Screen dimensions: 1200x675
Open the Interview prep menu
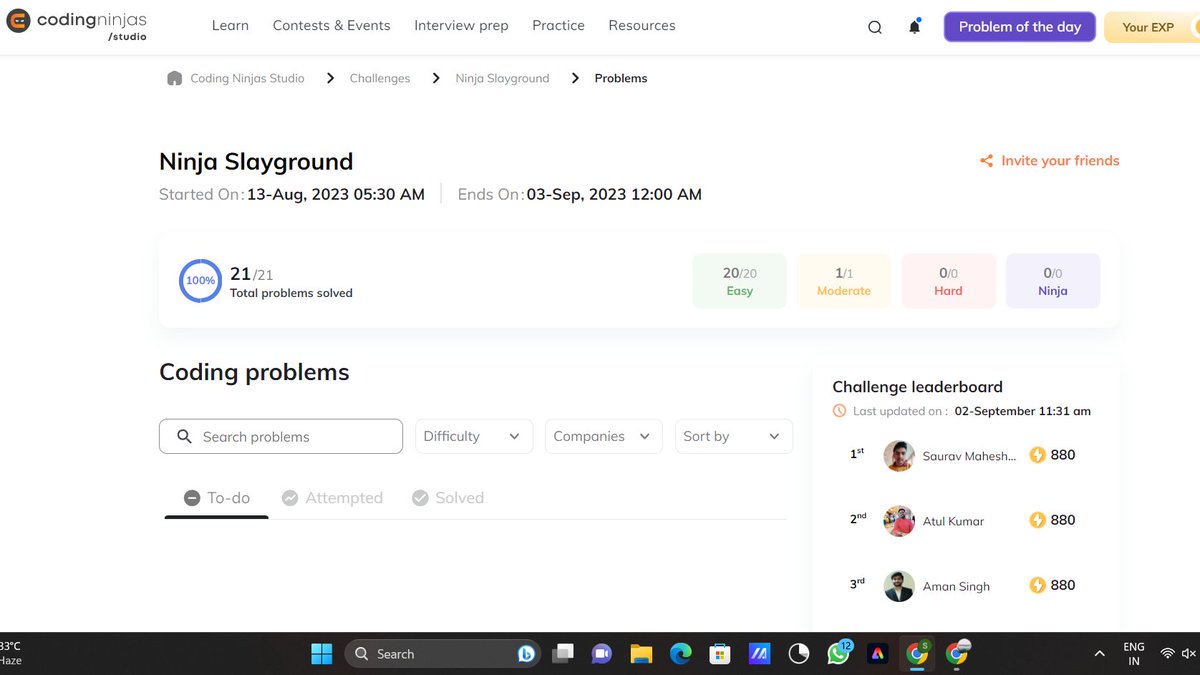(x=461, y=26)
